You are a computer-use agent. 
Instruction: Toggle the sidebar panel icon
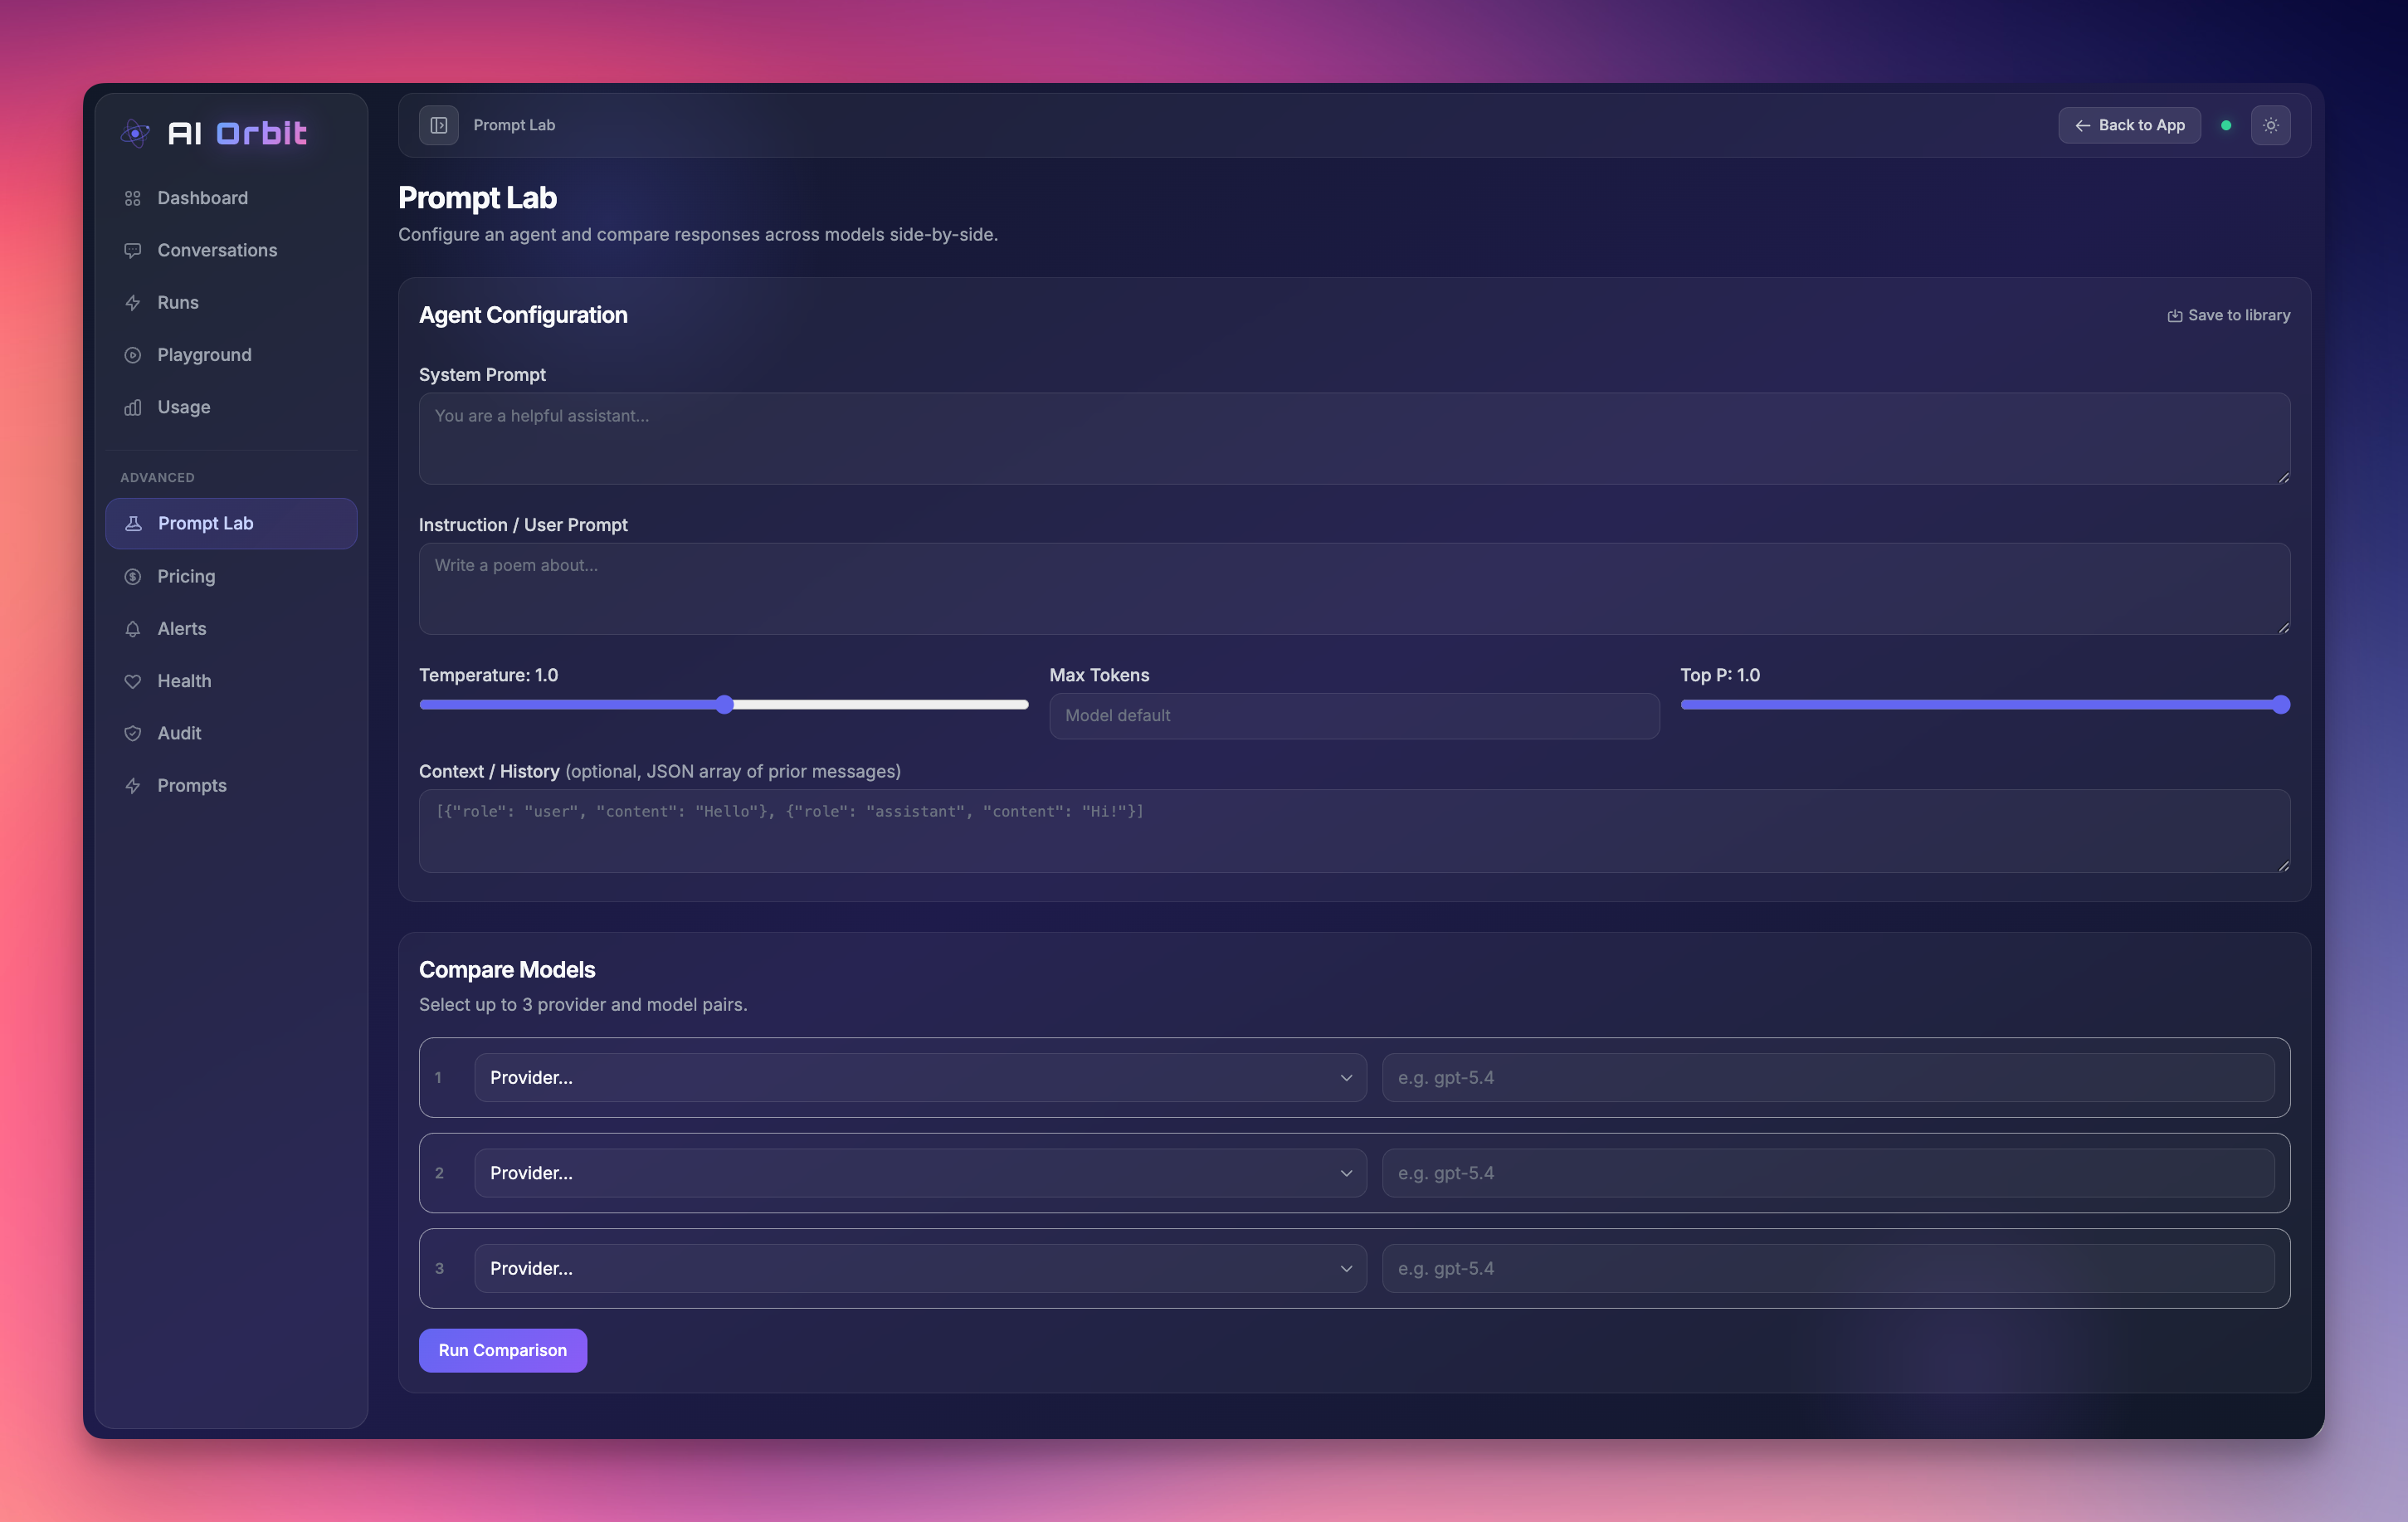[439, 125]
